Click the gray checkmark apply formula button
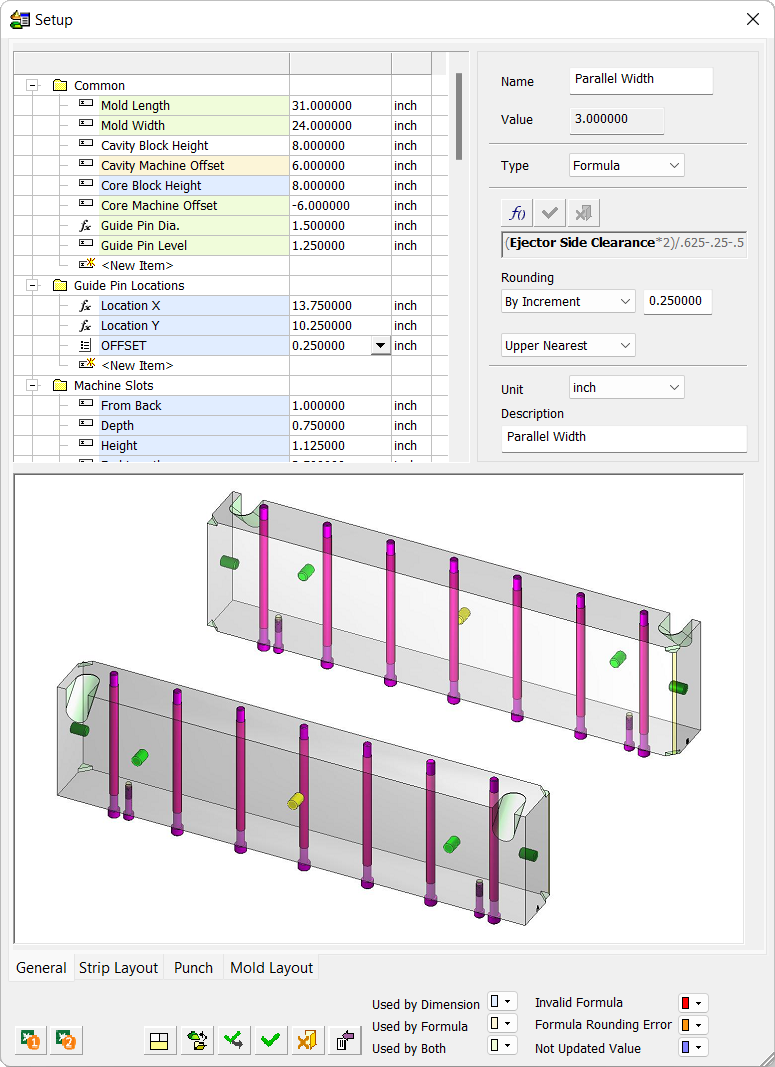Screen dimensions: 775x1067 click(550, 214)
